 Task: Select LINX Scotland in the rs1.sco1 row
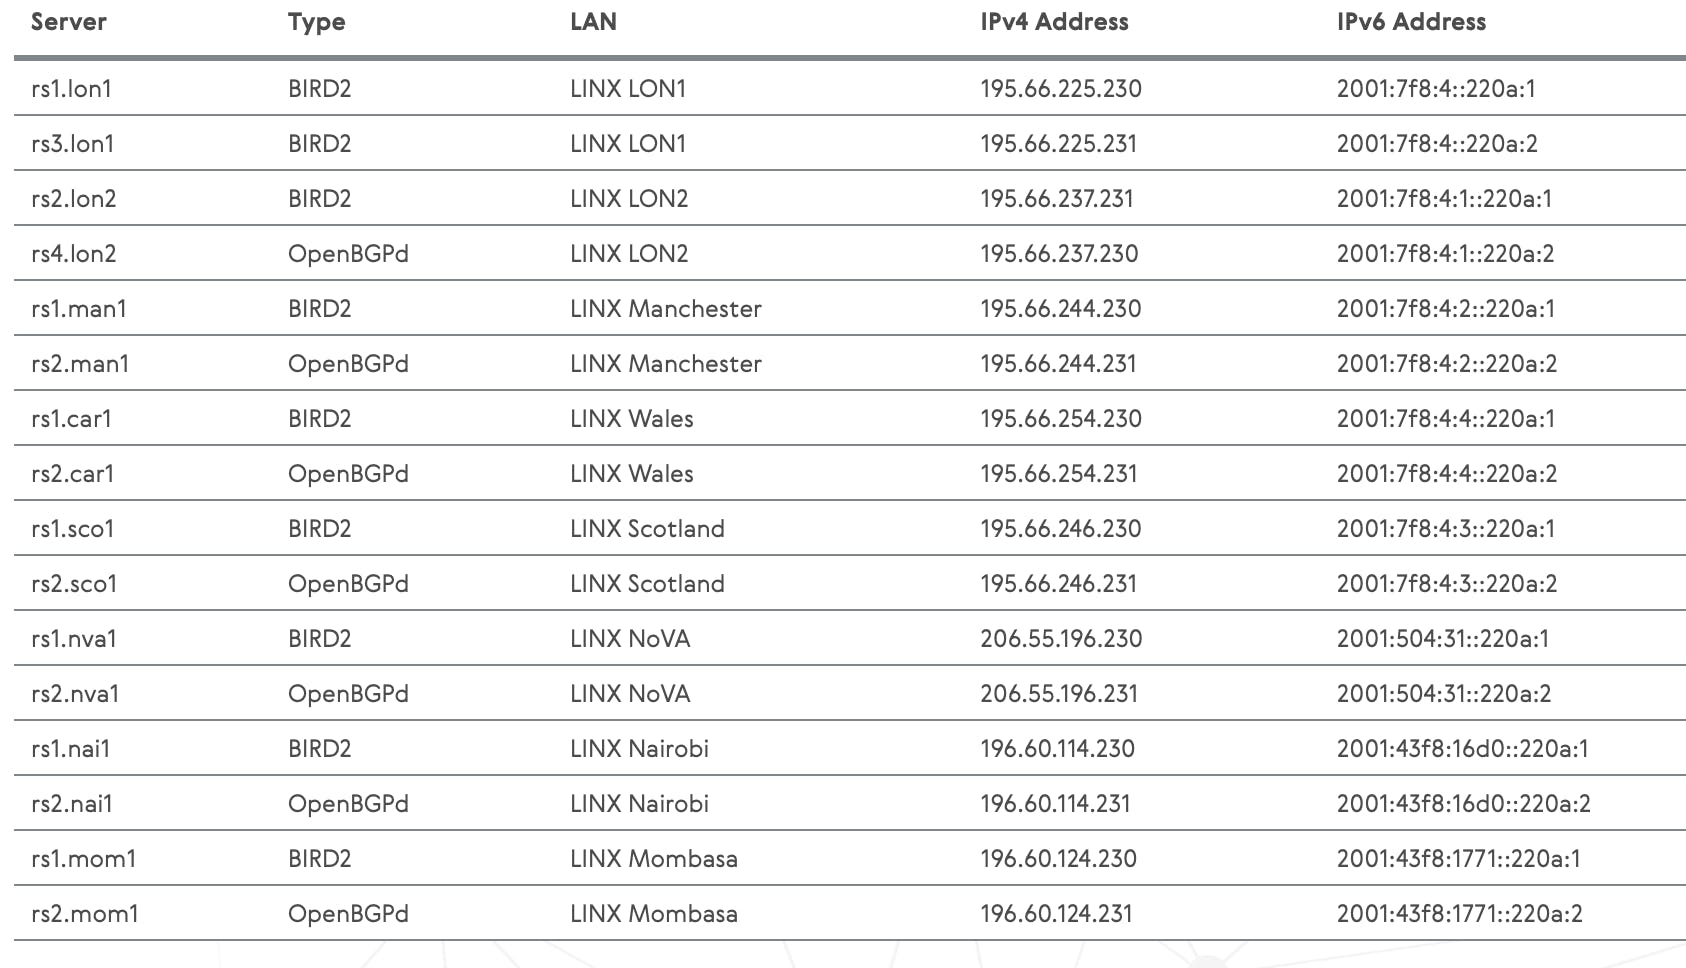point(647,529)
